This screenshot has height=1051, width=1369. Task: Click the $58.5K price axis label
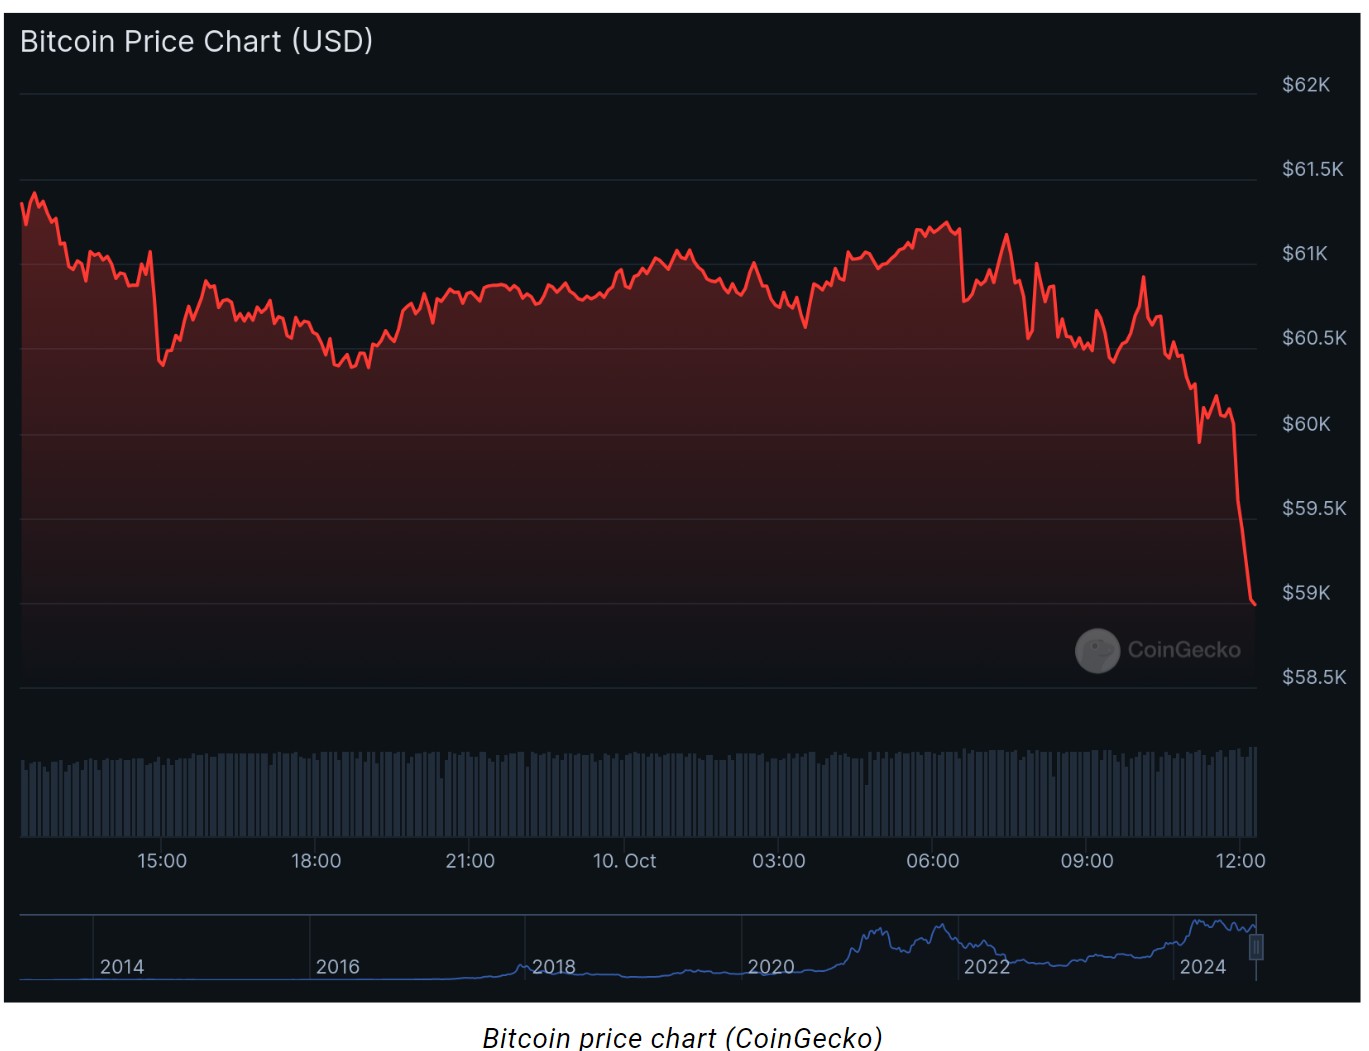click(x=1314, y=678)
